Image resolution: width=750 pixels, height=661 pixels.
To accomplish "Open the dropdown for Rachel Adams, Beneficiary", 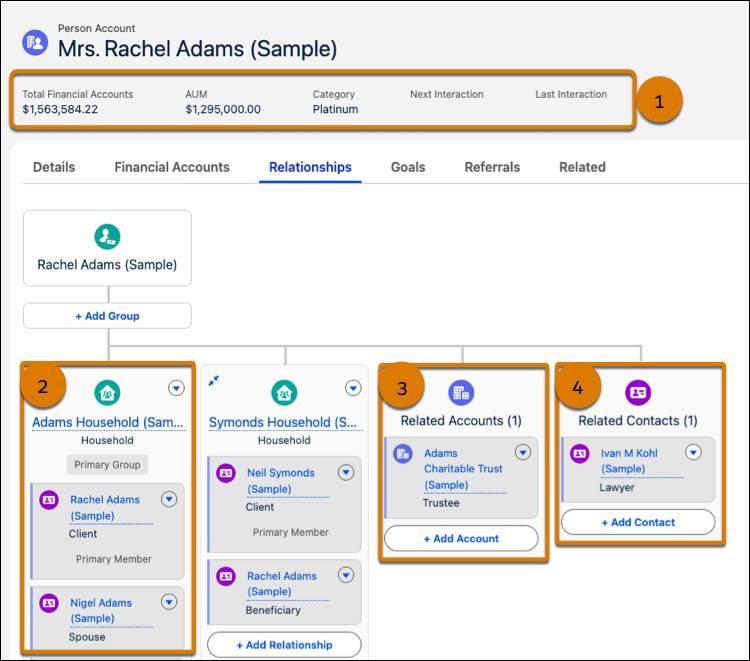I will (346, 574).
